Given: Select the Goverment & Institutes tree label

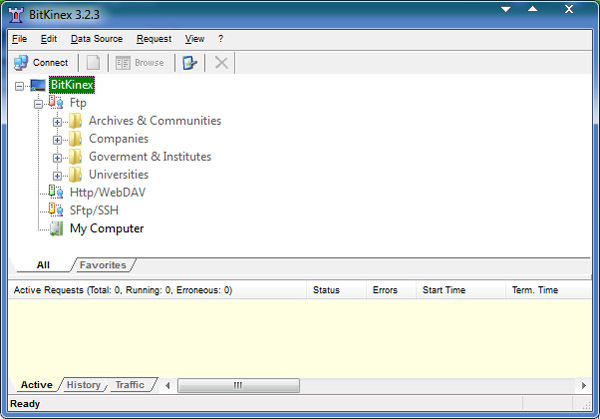Looking at the screenshot, I should pyautogui.click(x=150, y=157).
